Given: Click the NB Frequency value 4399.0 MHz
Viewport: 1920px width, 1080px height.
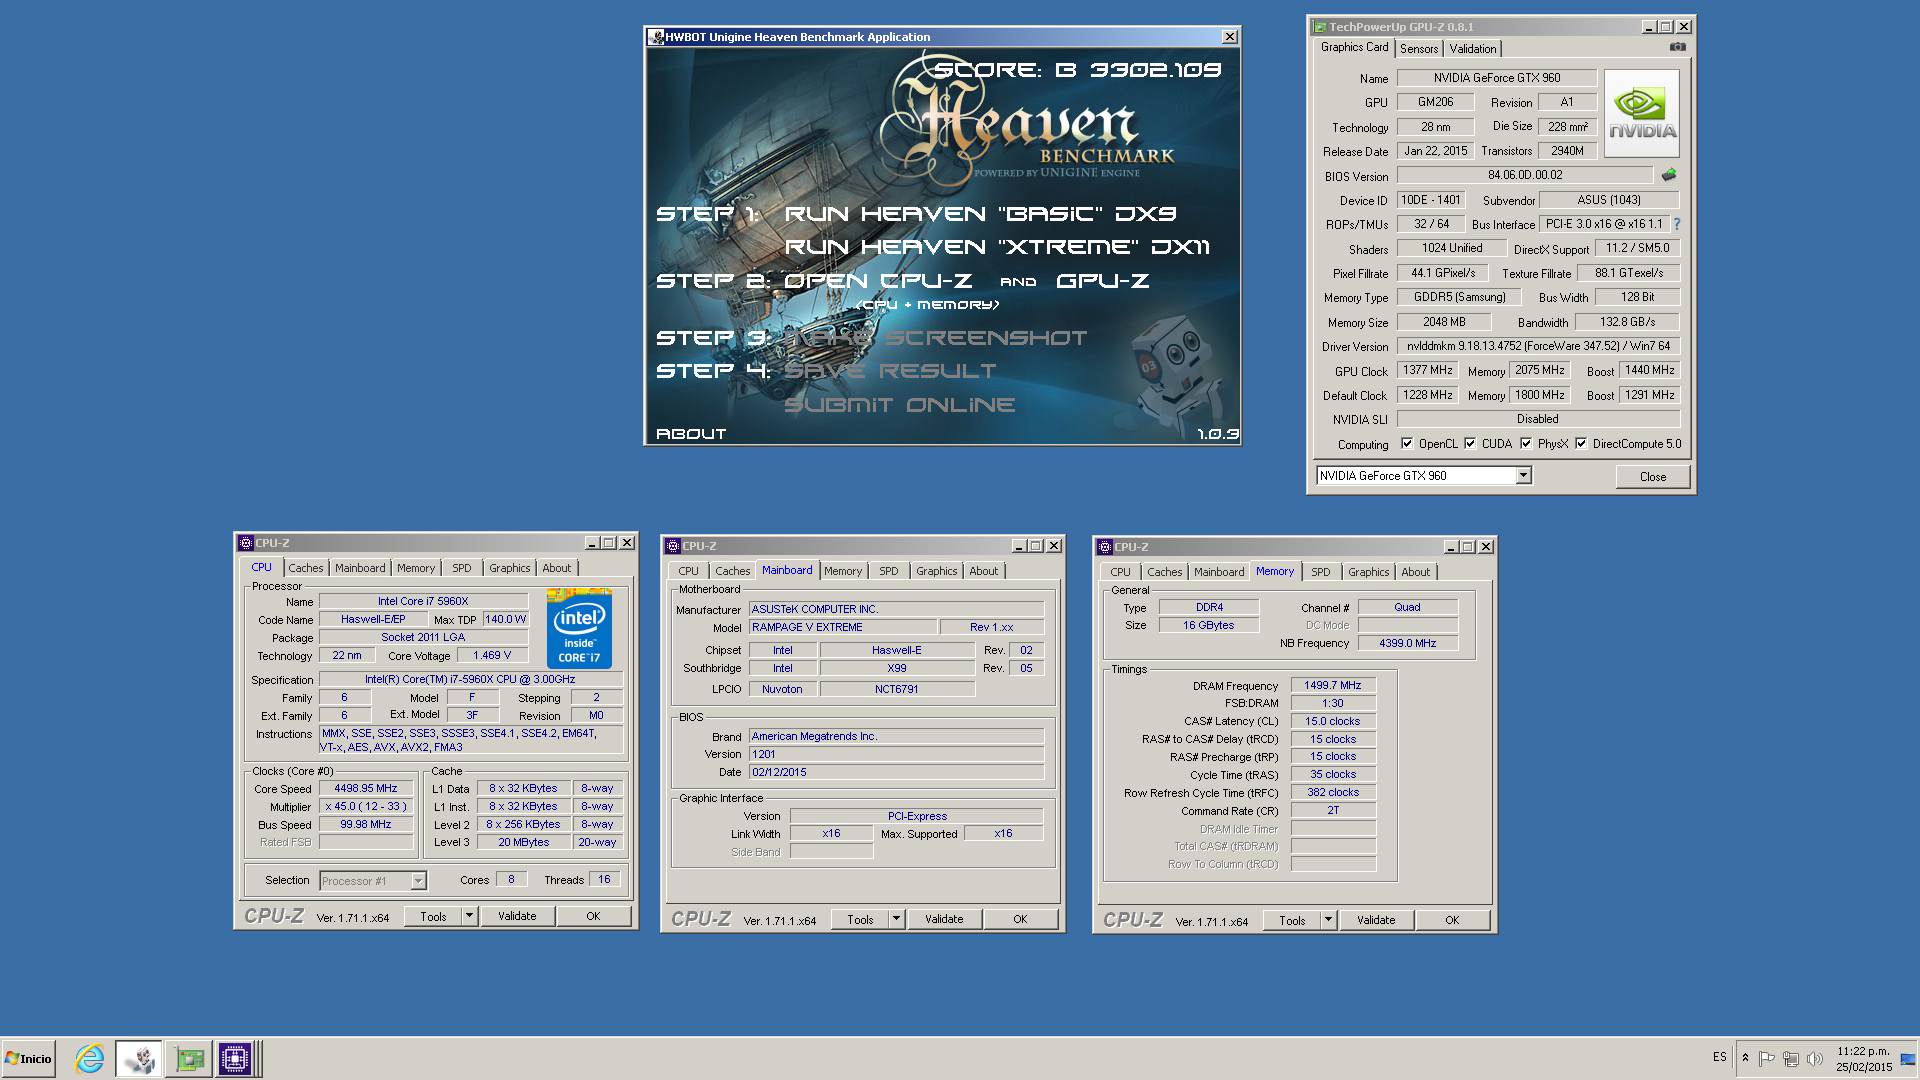Looking at the screenshot, I should [x=1407, y=643].
